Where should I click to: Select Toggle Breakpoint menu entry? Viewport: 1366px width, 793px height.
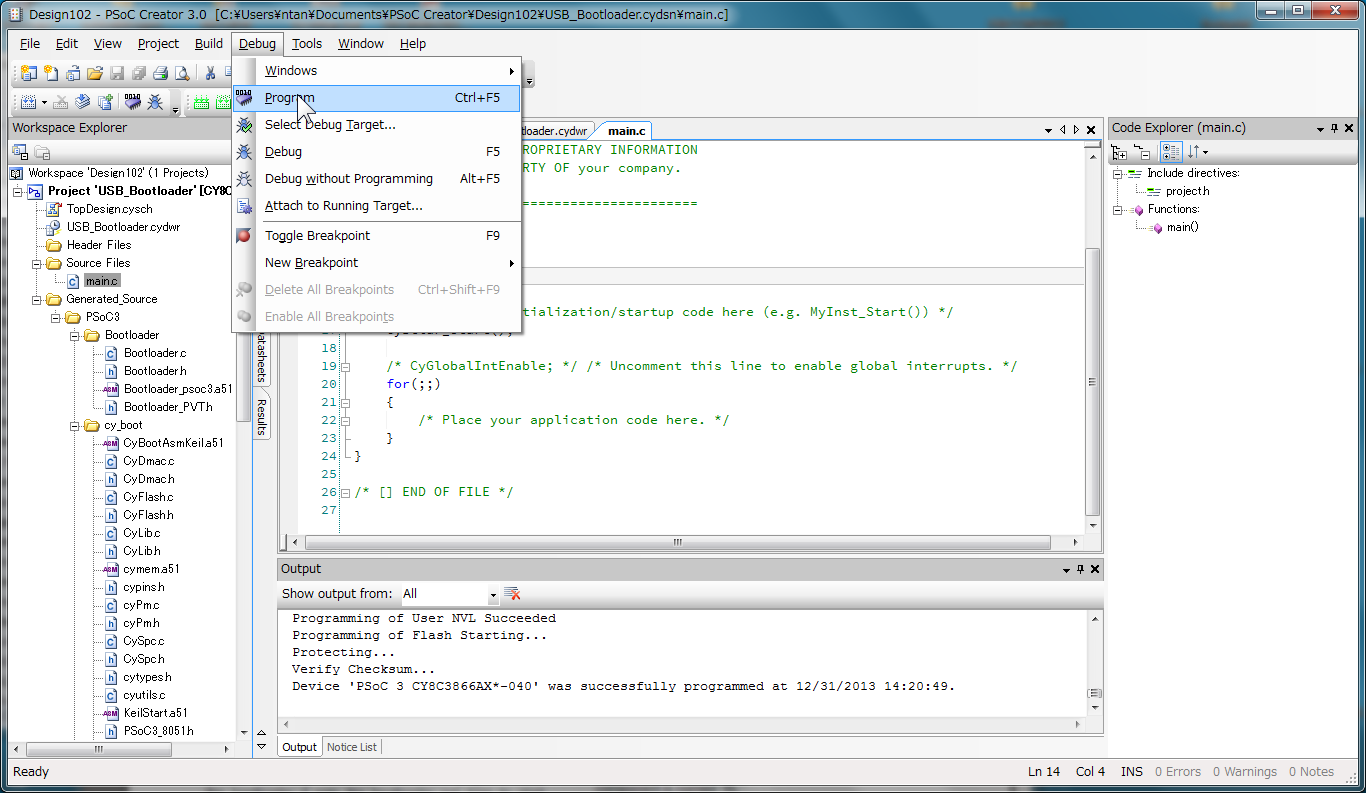377,236
